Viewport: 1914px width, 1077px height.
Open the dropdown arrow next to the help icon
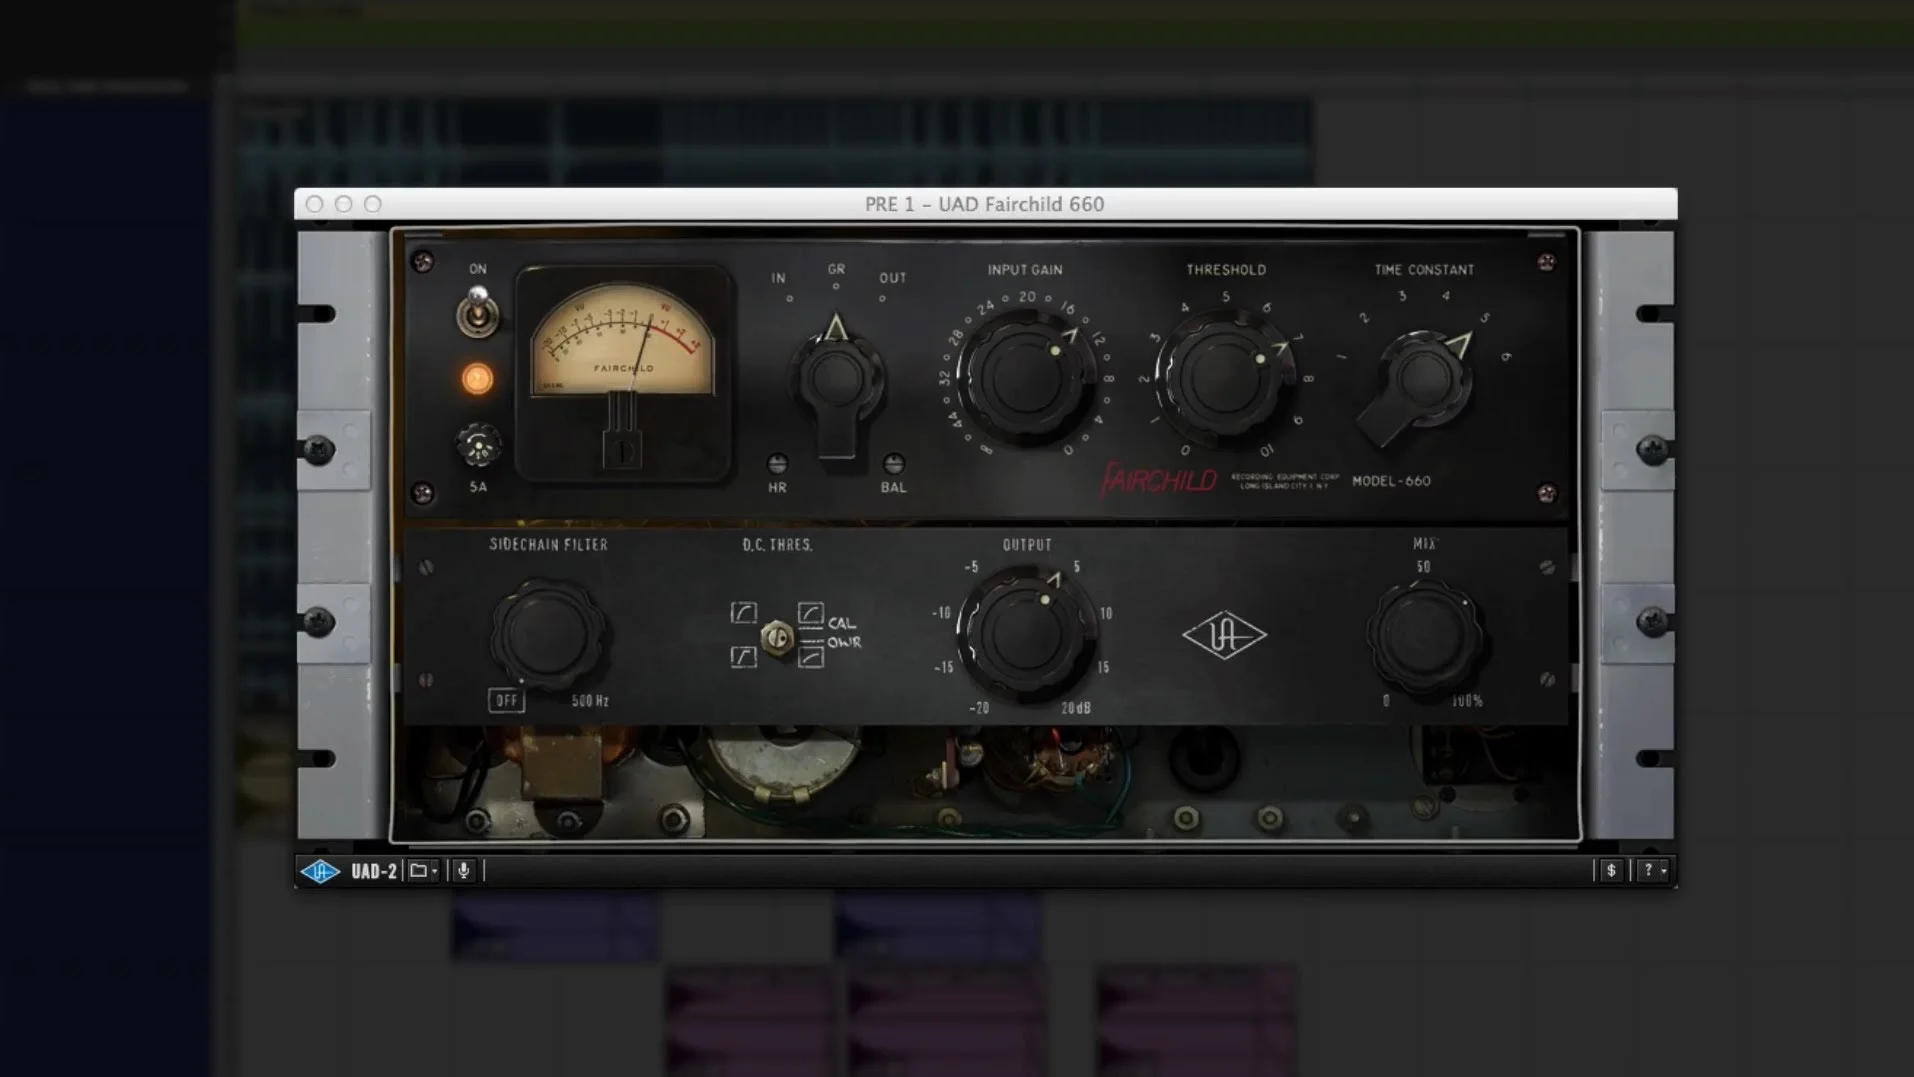tap(1663, 869)
